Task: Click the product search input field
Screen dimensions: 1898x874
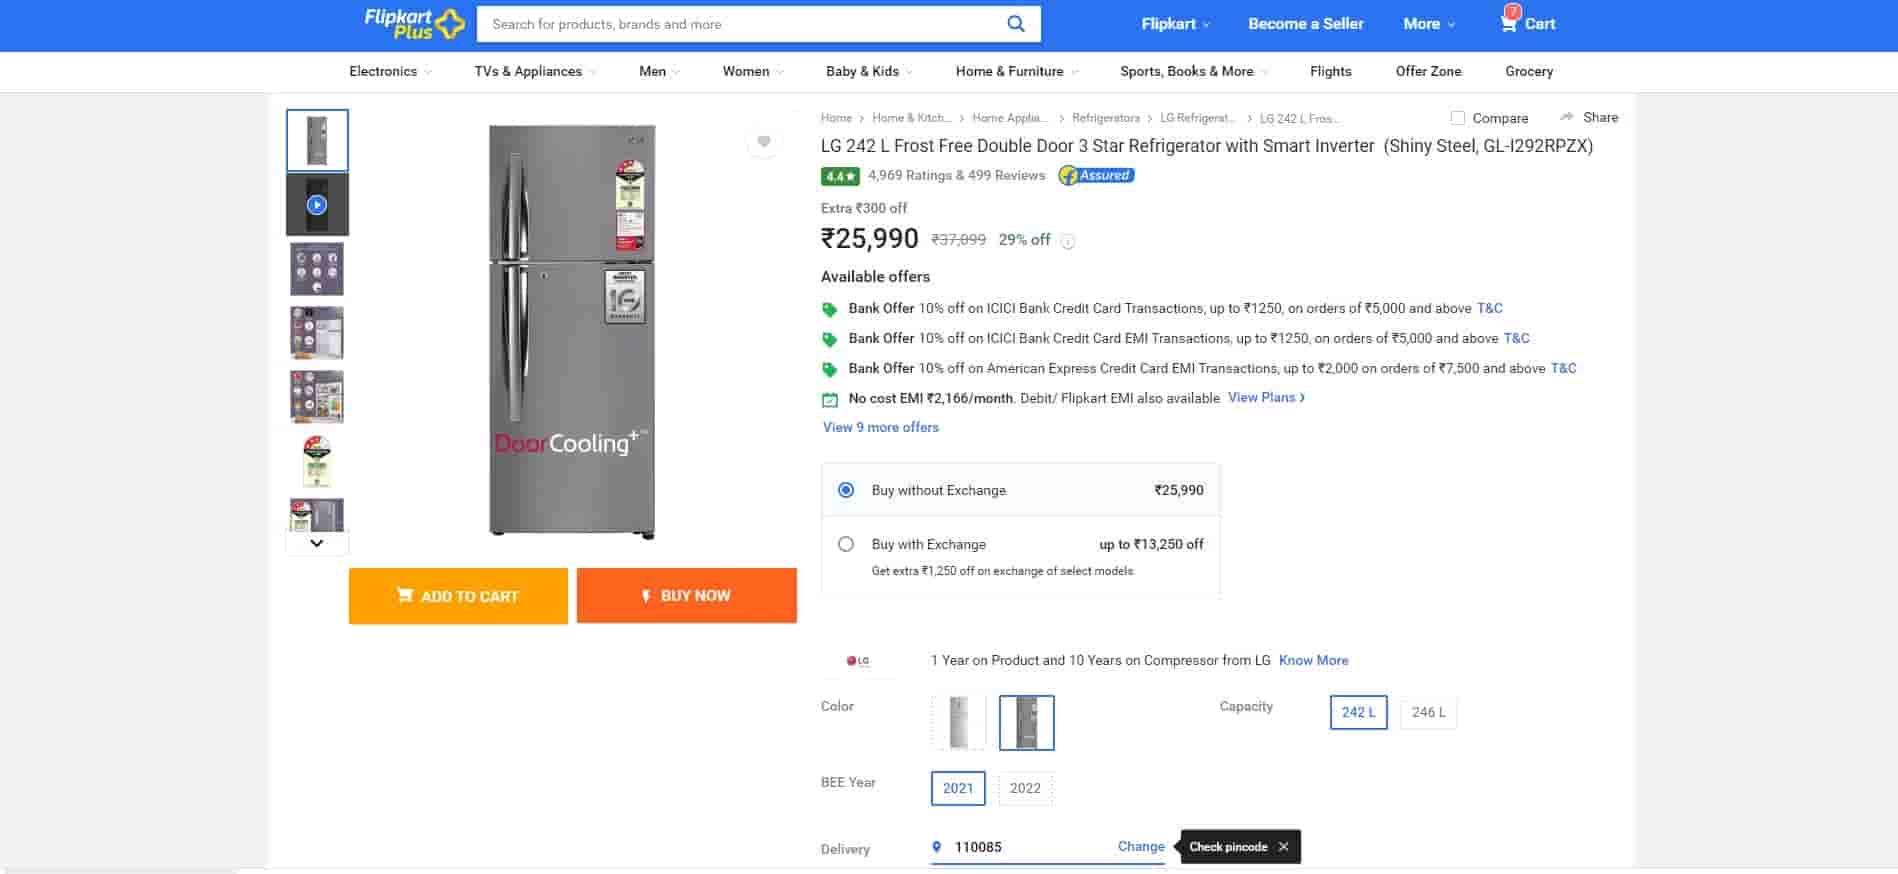Action: [x=740, y=24]
